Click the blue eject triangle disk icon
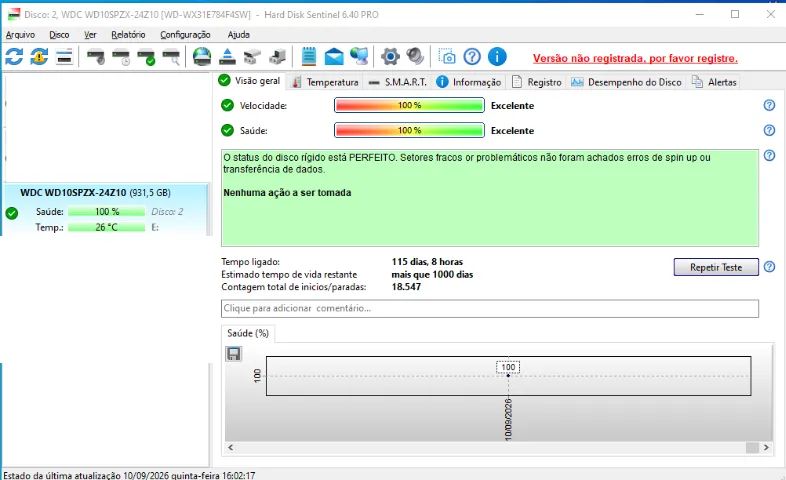 (227, 57)
